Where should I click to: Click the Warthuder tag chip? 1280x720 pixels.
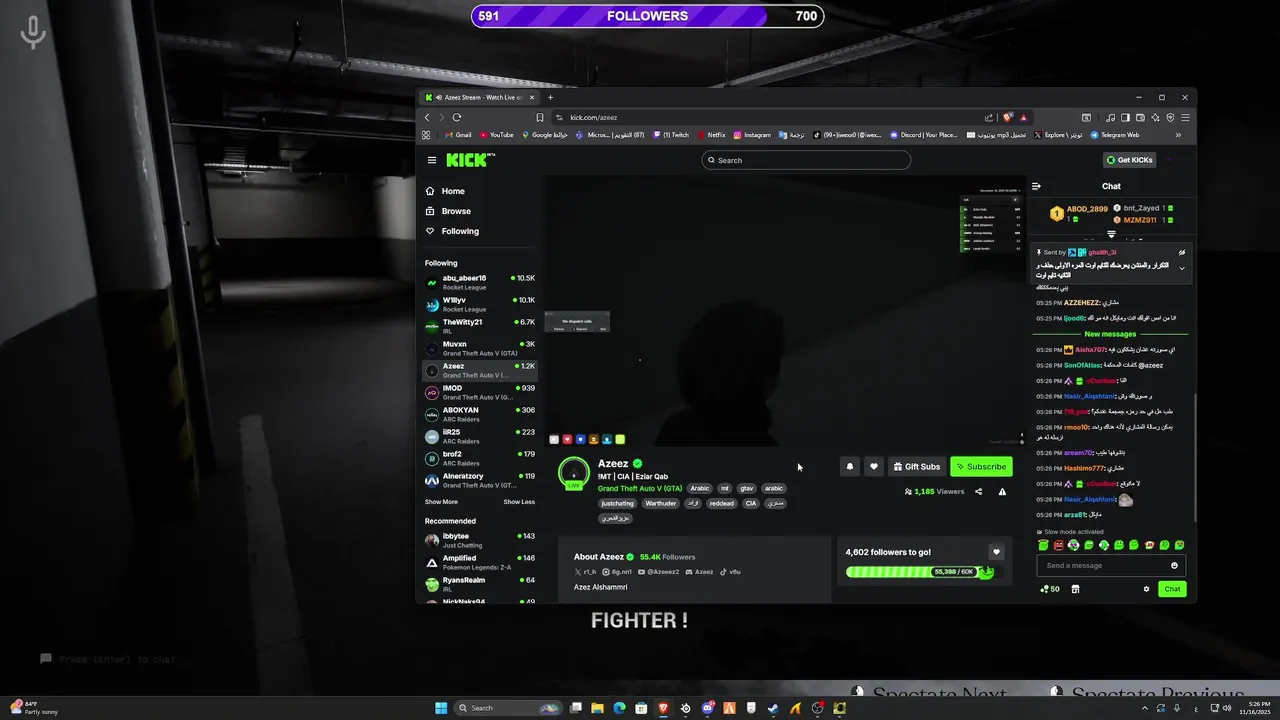point(660,504)
